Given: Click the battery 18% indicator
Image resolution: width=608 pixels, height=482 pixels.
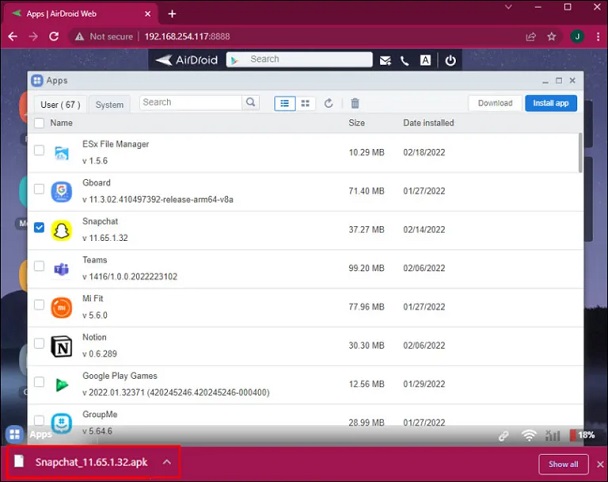Looking at the screenshot, I should [x=582, y=435].
